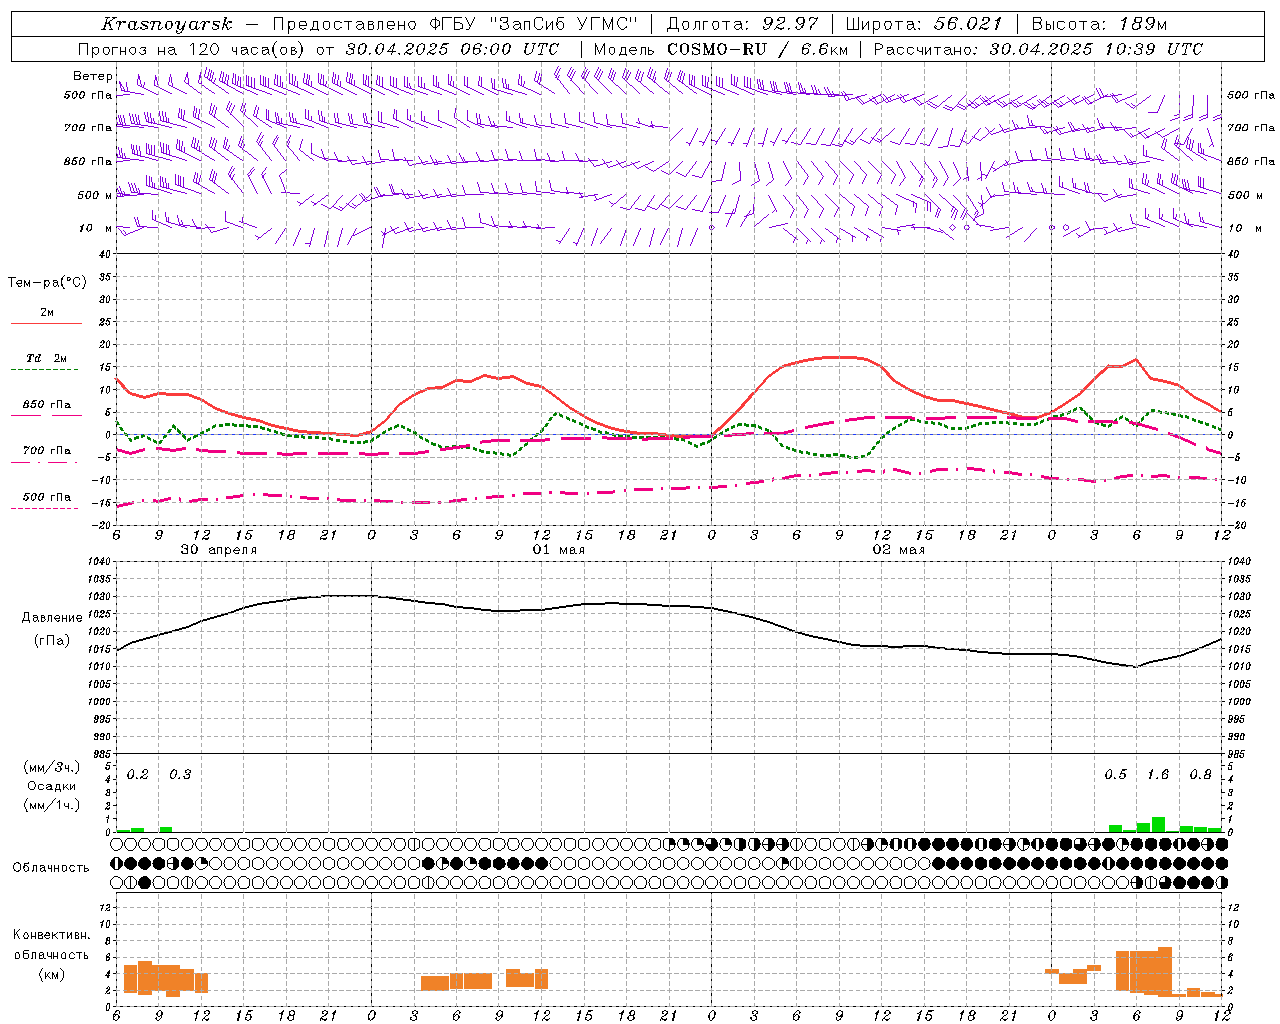Click the precipitation total "0.3"
Screen dimensions: 1280x1024
point(180,775)
